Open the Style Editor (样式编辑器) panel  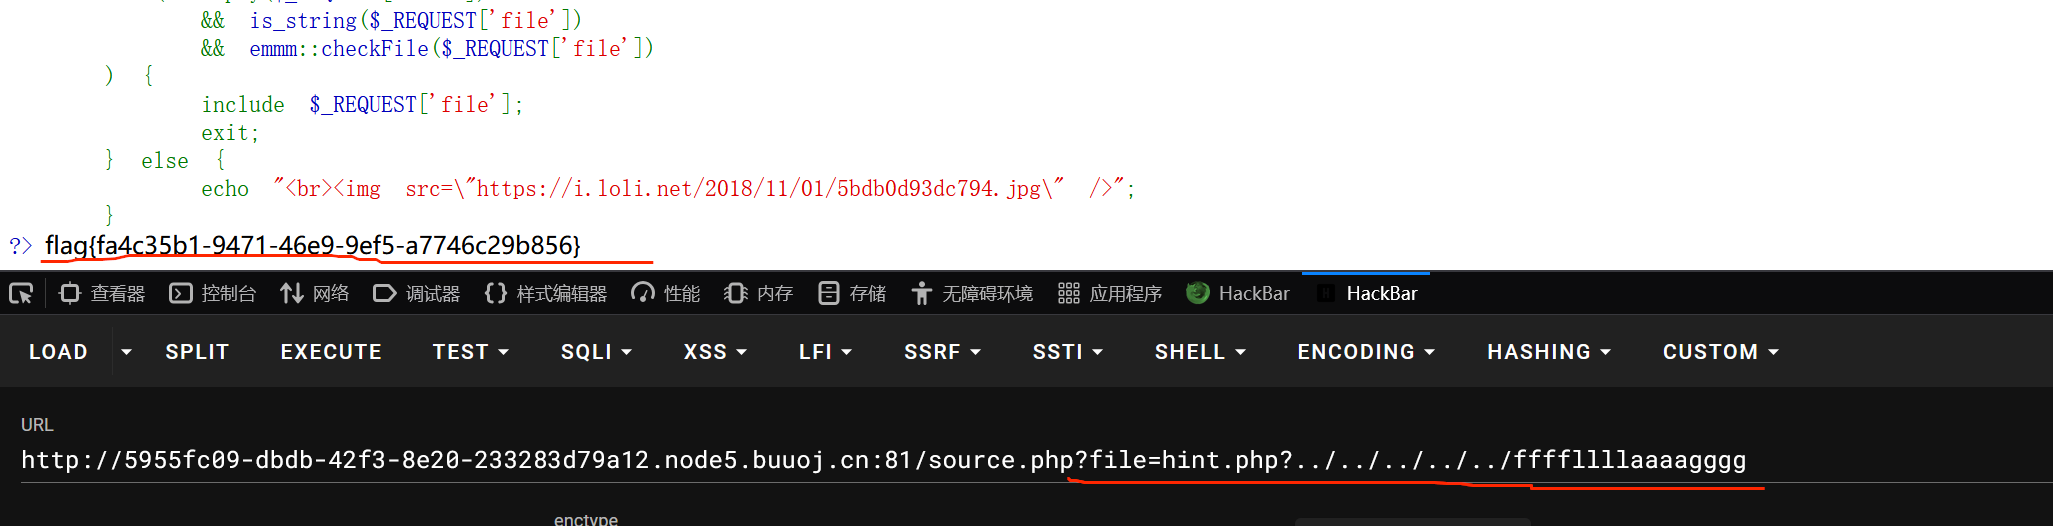(x=546, y=294)
